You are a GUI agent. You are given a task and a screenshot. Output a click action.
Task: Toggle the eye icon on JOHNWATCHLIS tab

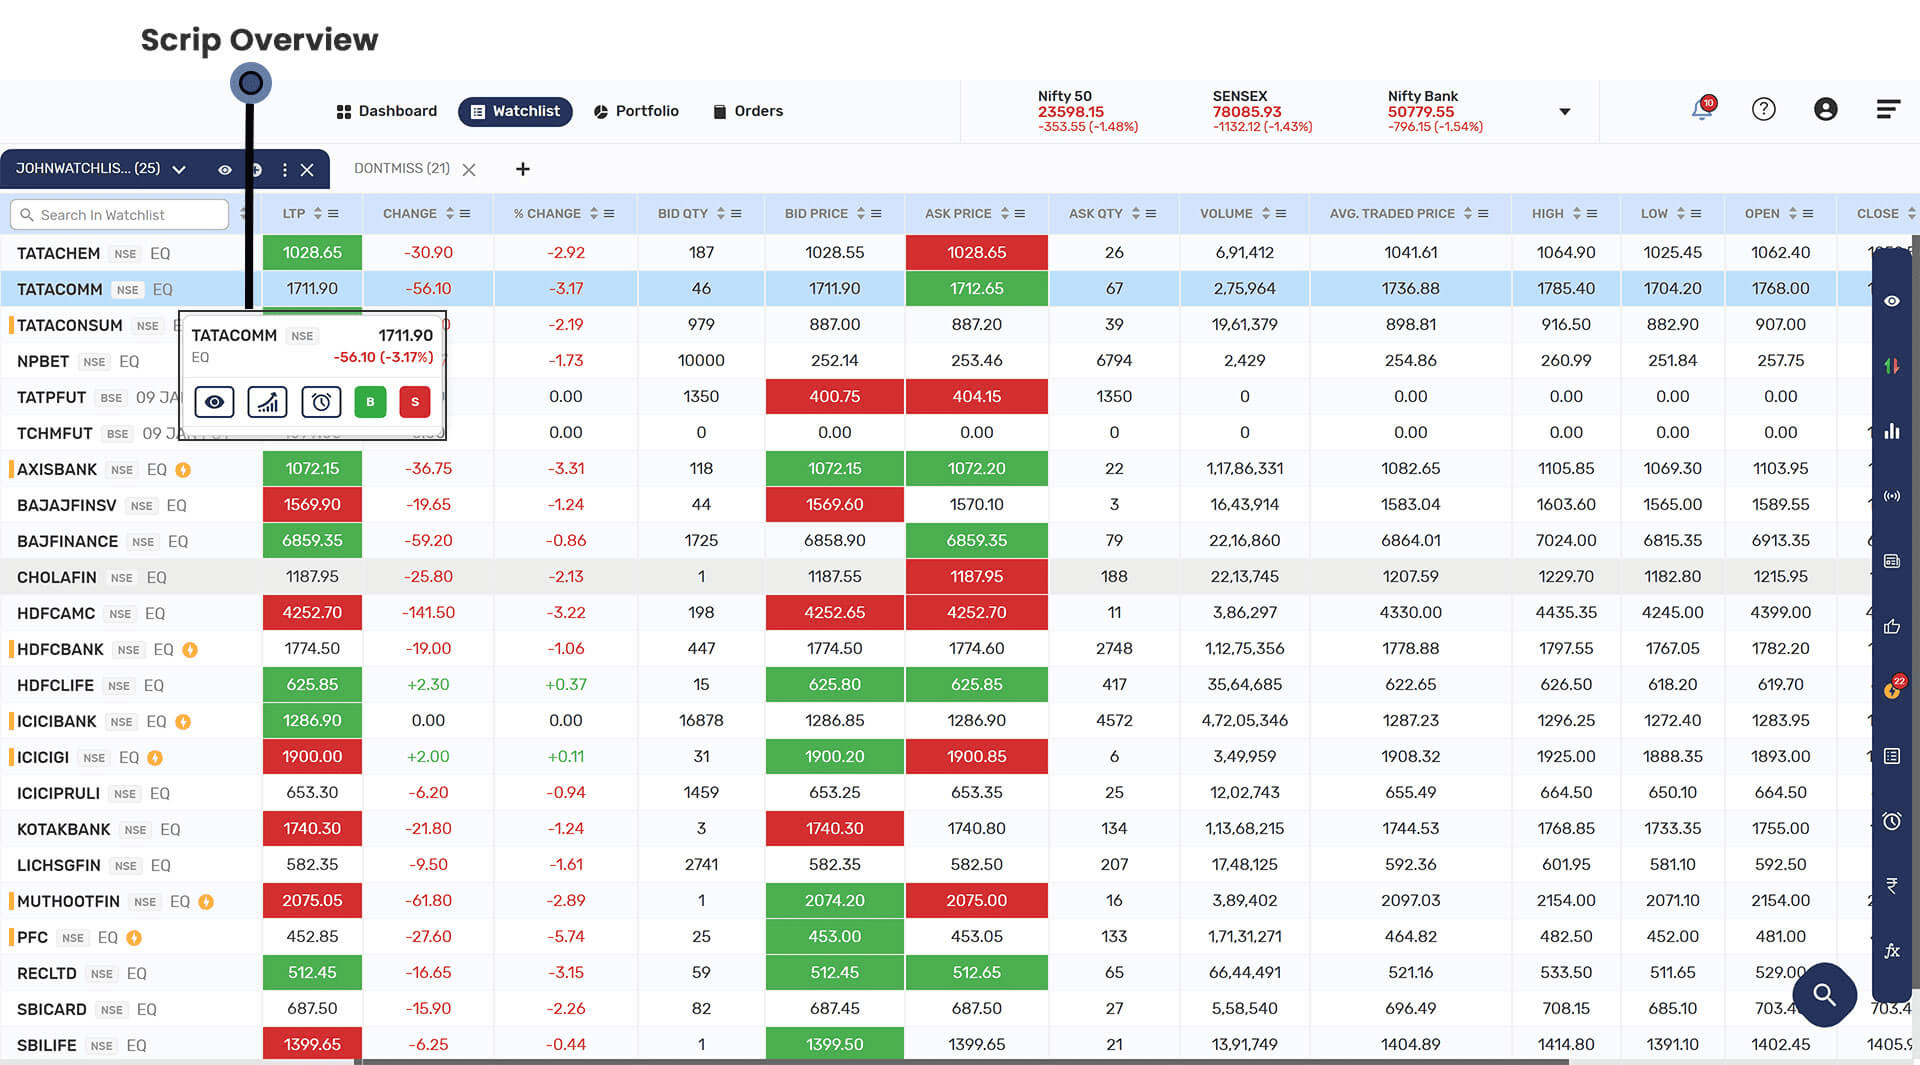point(225,170)
